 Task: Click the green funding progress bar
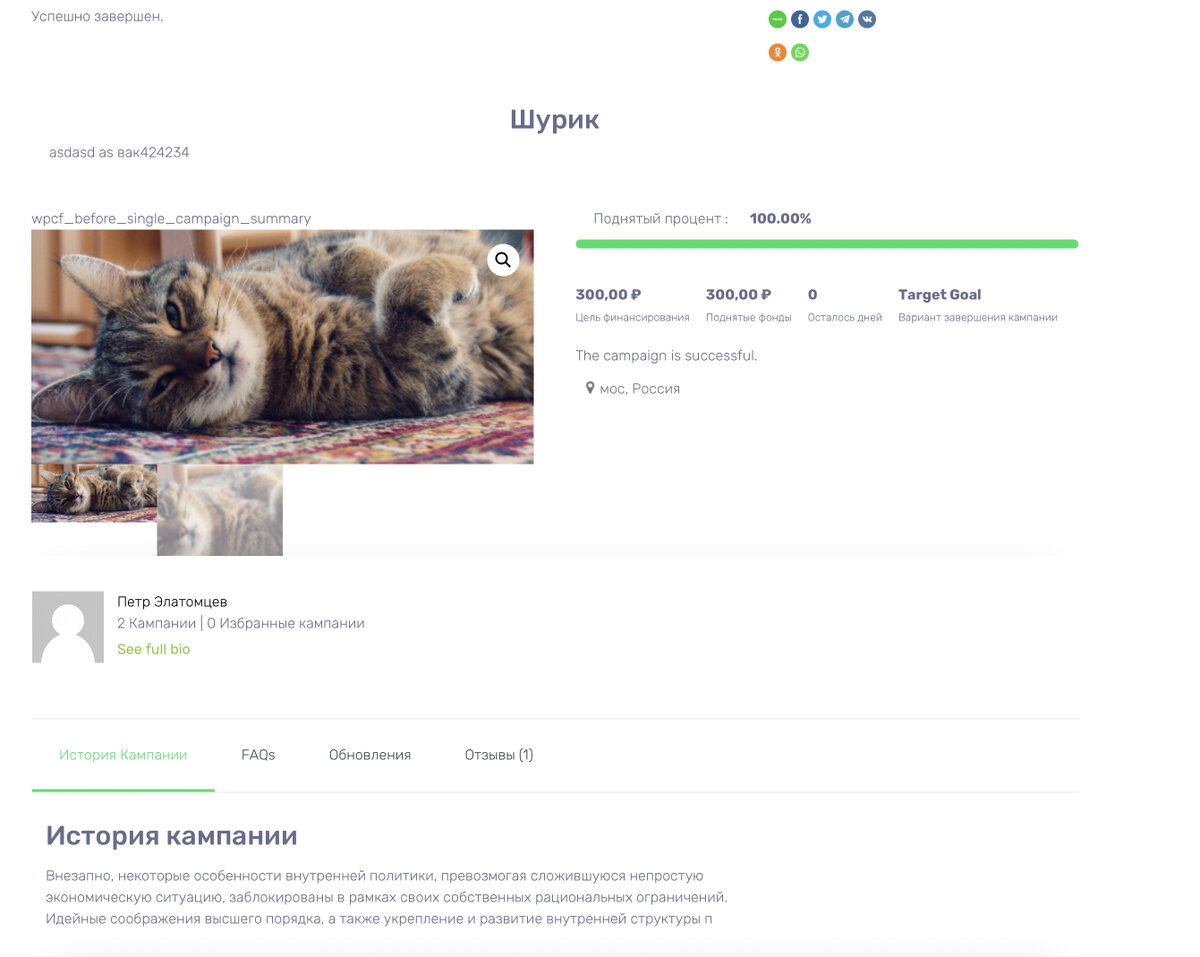point(827,244)
